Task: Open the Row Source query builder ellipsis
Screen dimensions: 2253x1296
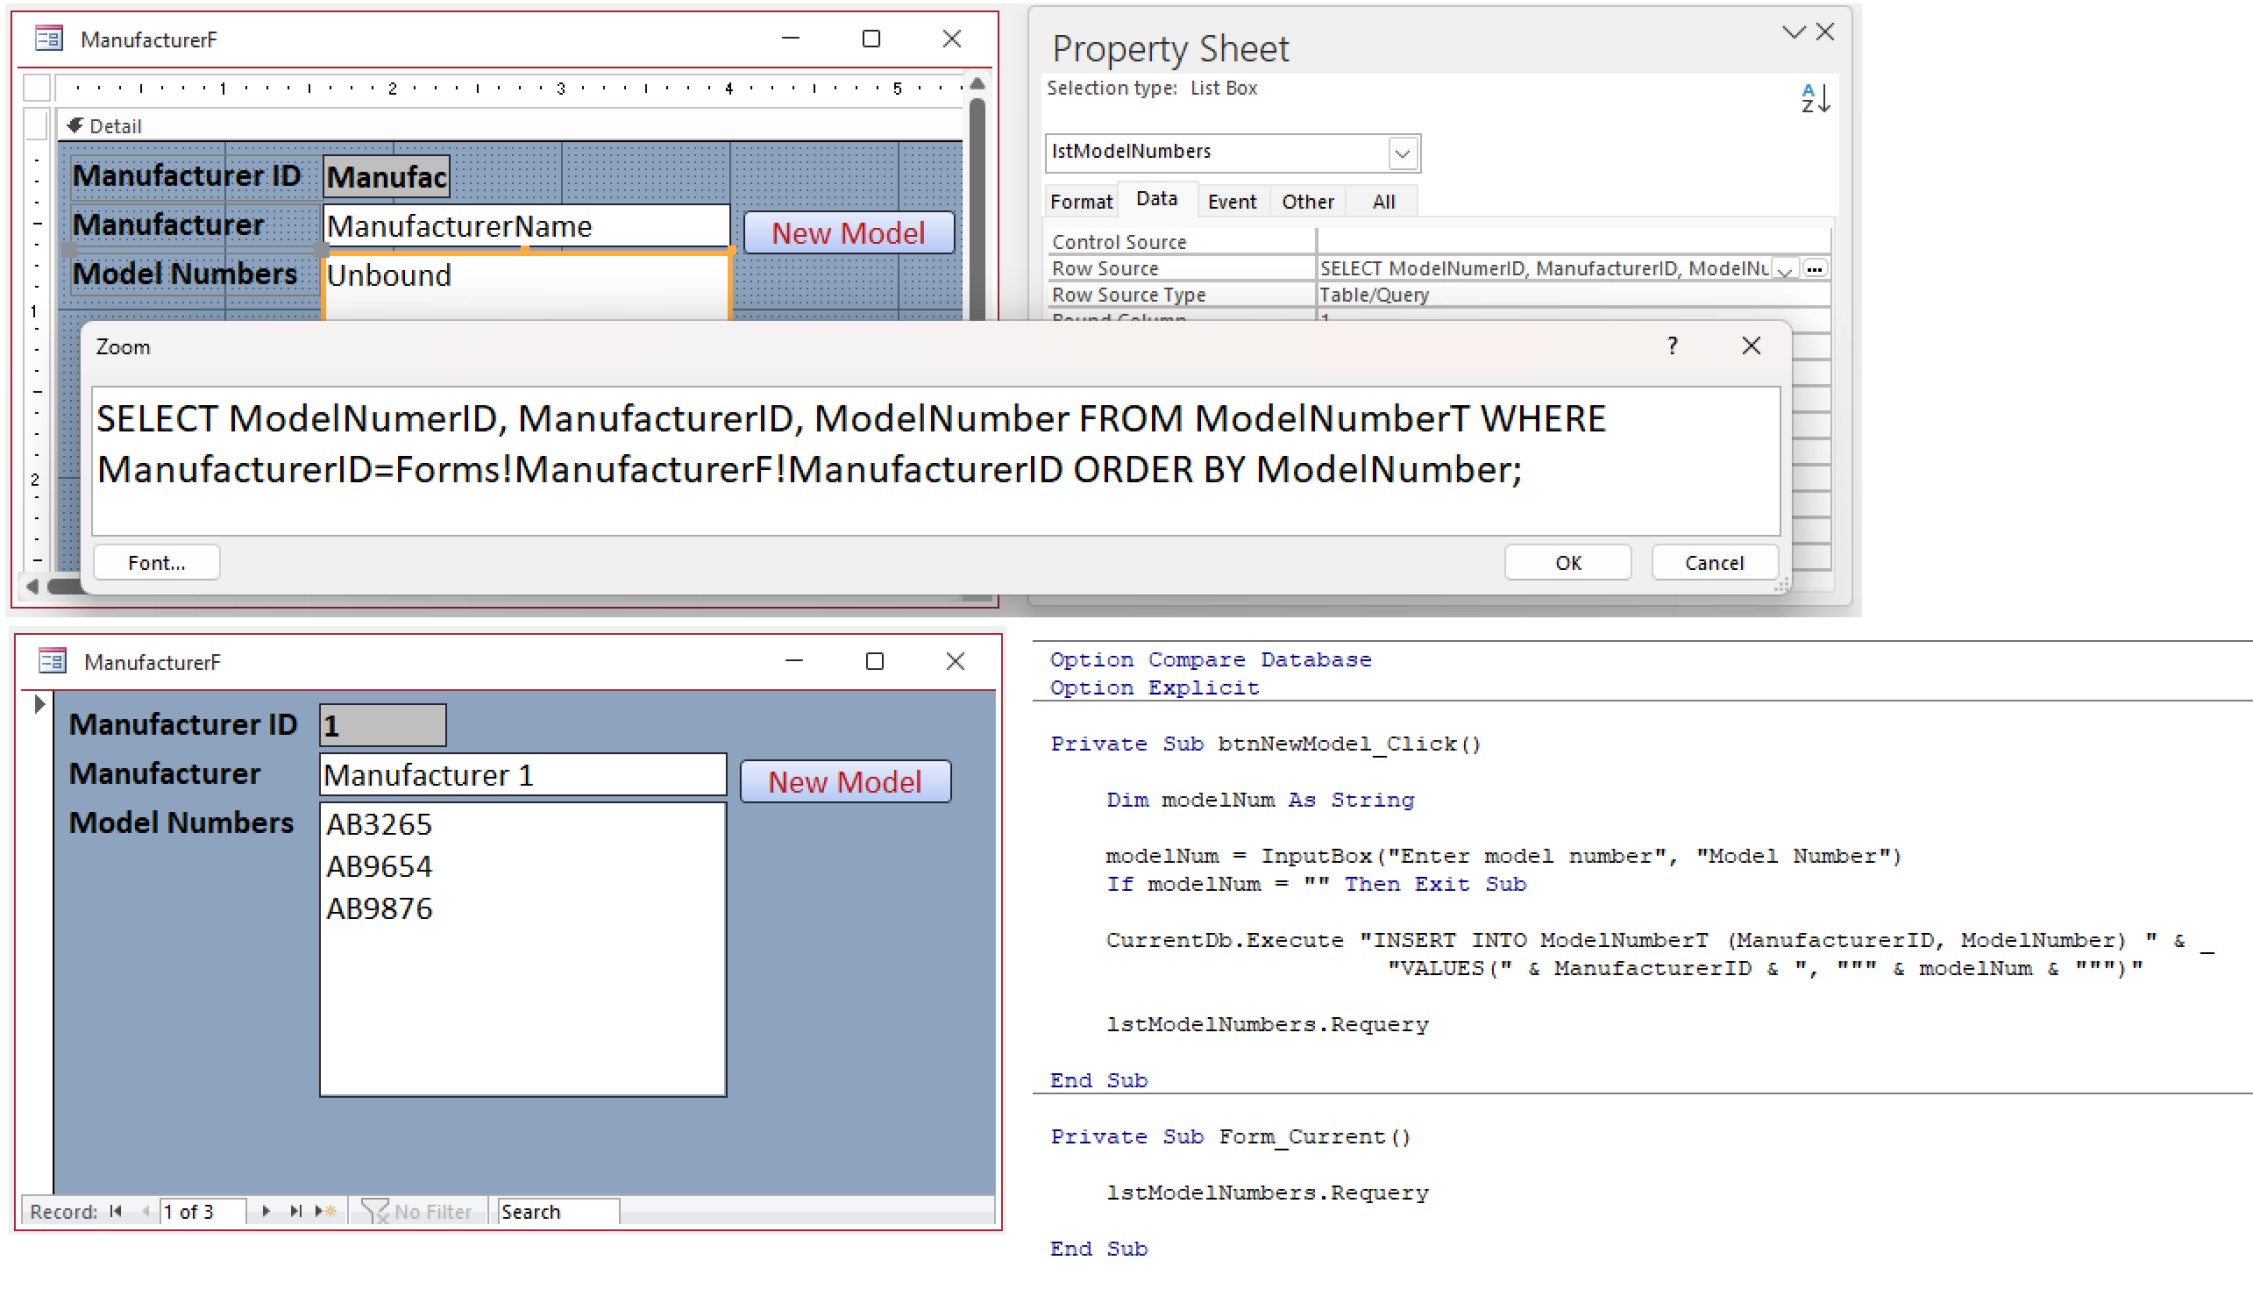Action: click(1814, 270)
